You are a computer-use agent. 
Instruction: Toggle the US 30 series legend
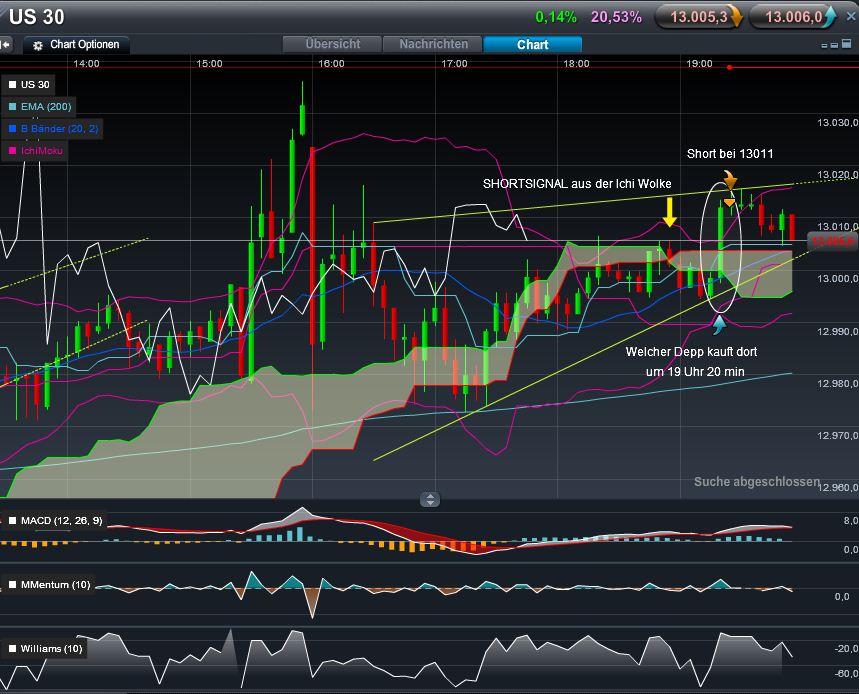click(29, 85)
